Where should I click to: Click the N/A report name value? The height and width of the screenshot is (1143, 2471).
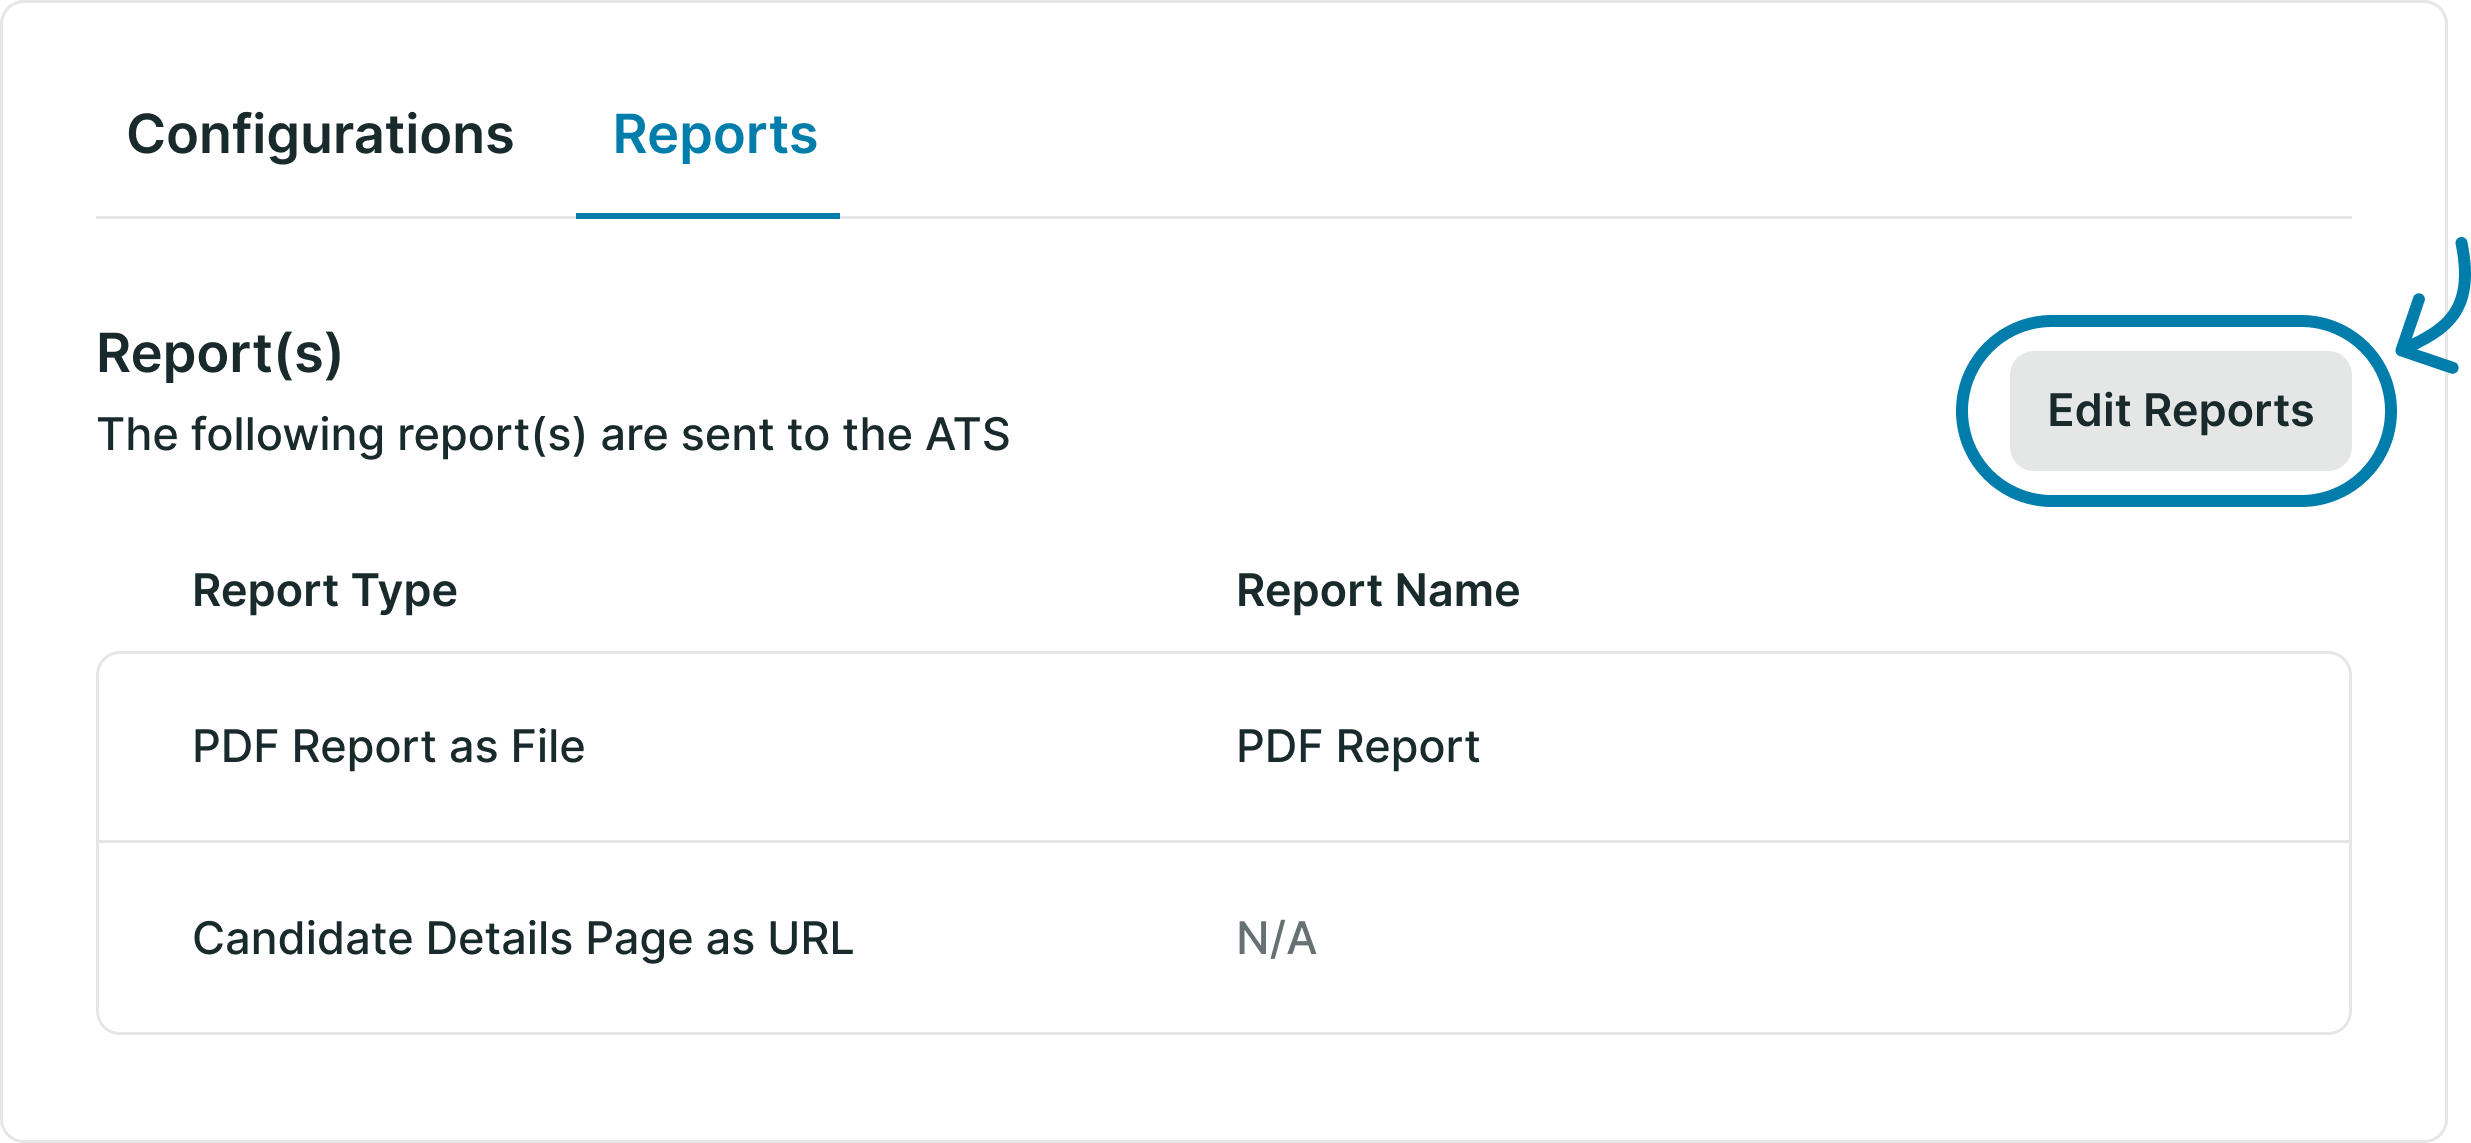(x=1276, y=938)
